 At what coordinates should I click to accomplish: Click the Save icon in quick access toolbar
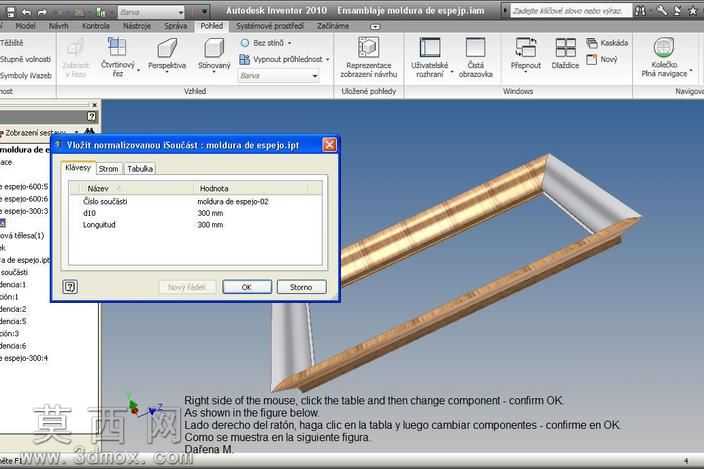pos(10,12)
